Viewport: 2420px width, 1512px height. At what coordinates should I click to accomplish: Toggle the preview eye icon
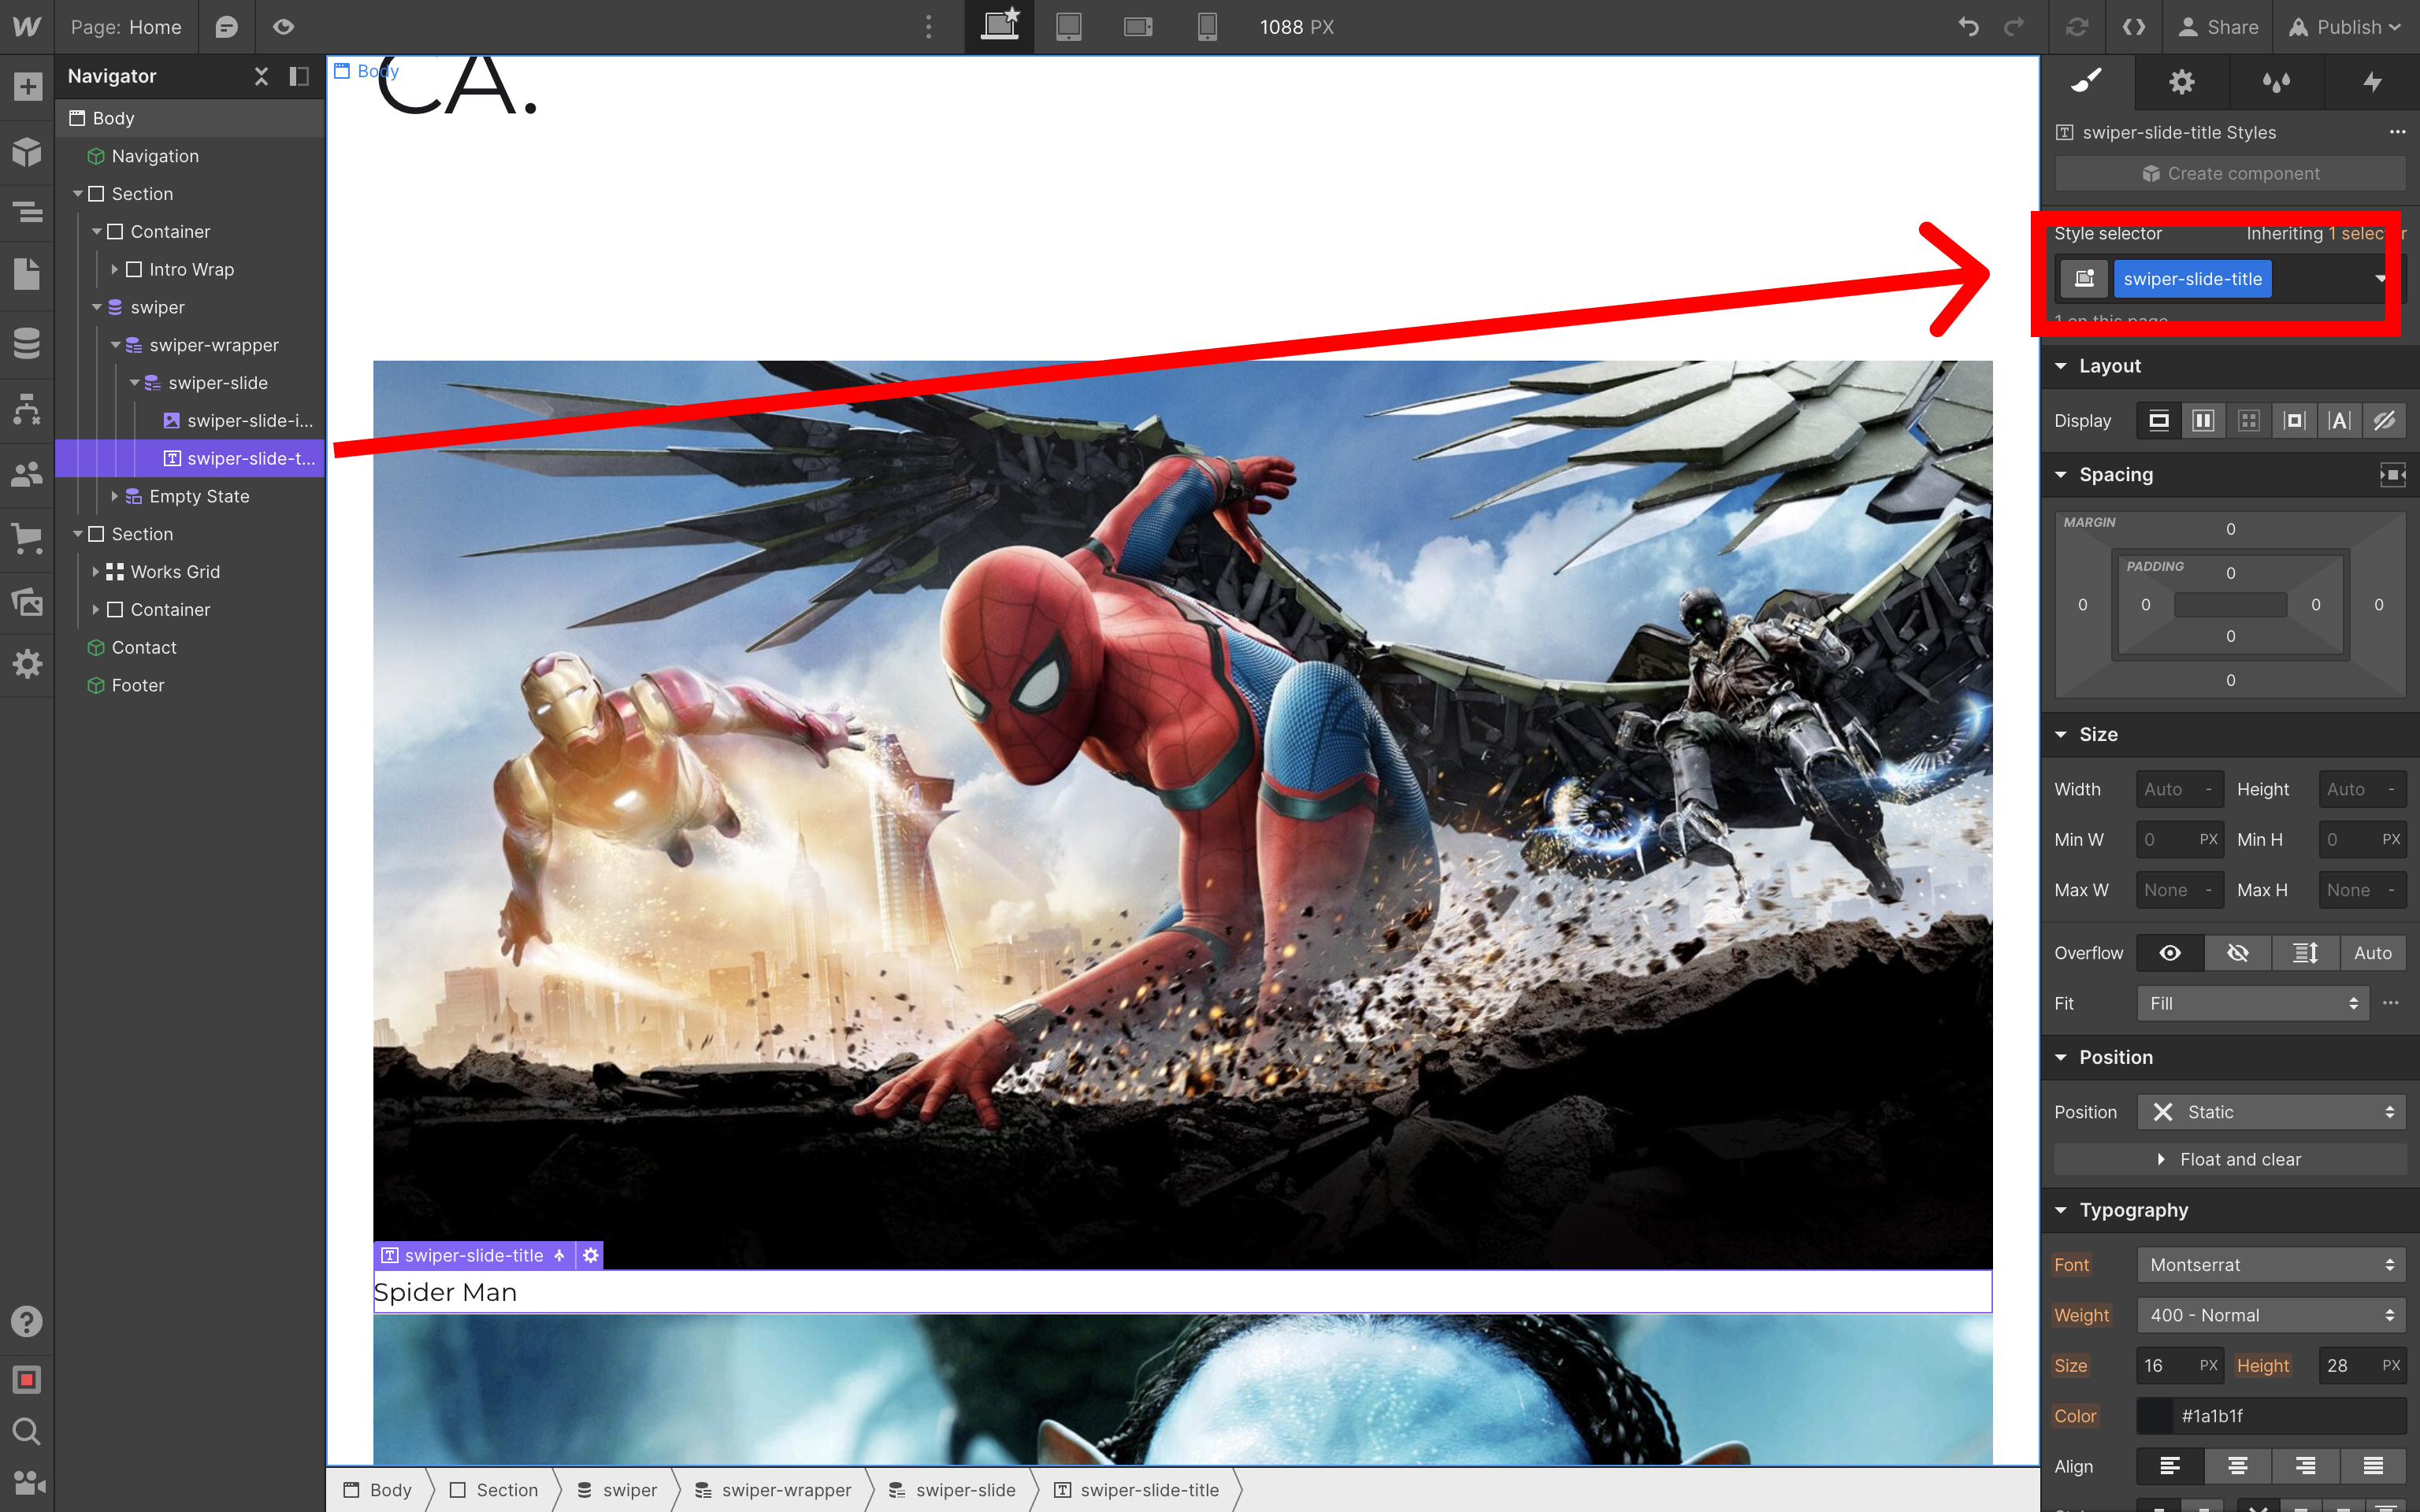pos(283,27)
